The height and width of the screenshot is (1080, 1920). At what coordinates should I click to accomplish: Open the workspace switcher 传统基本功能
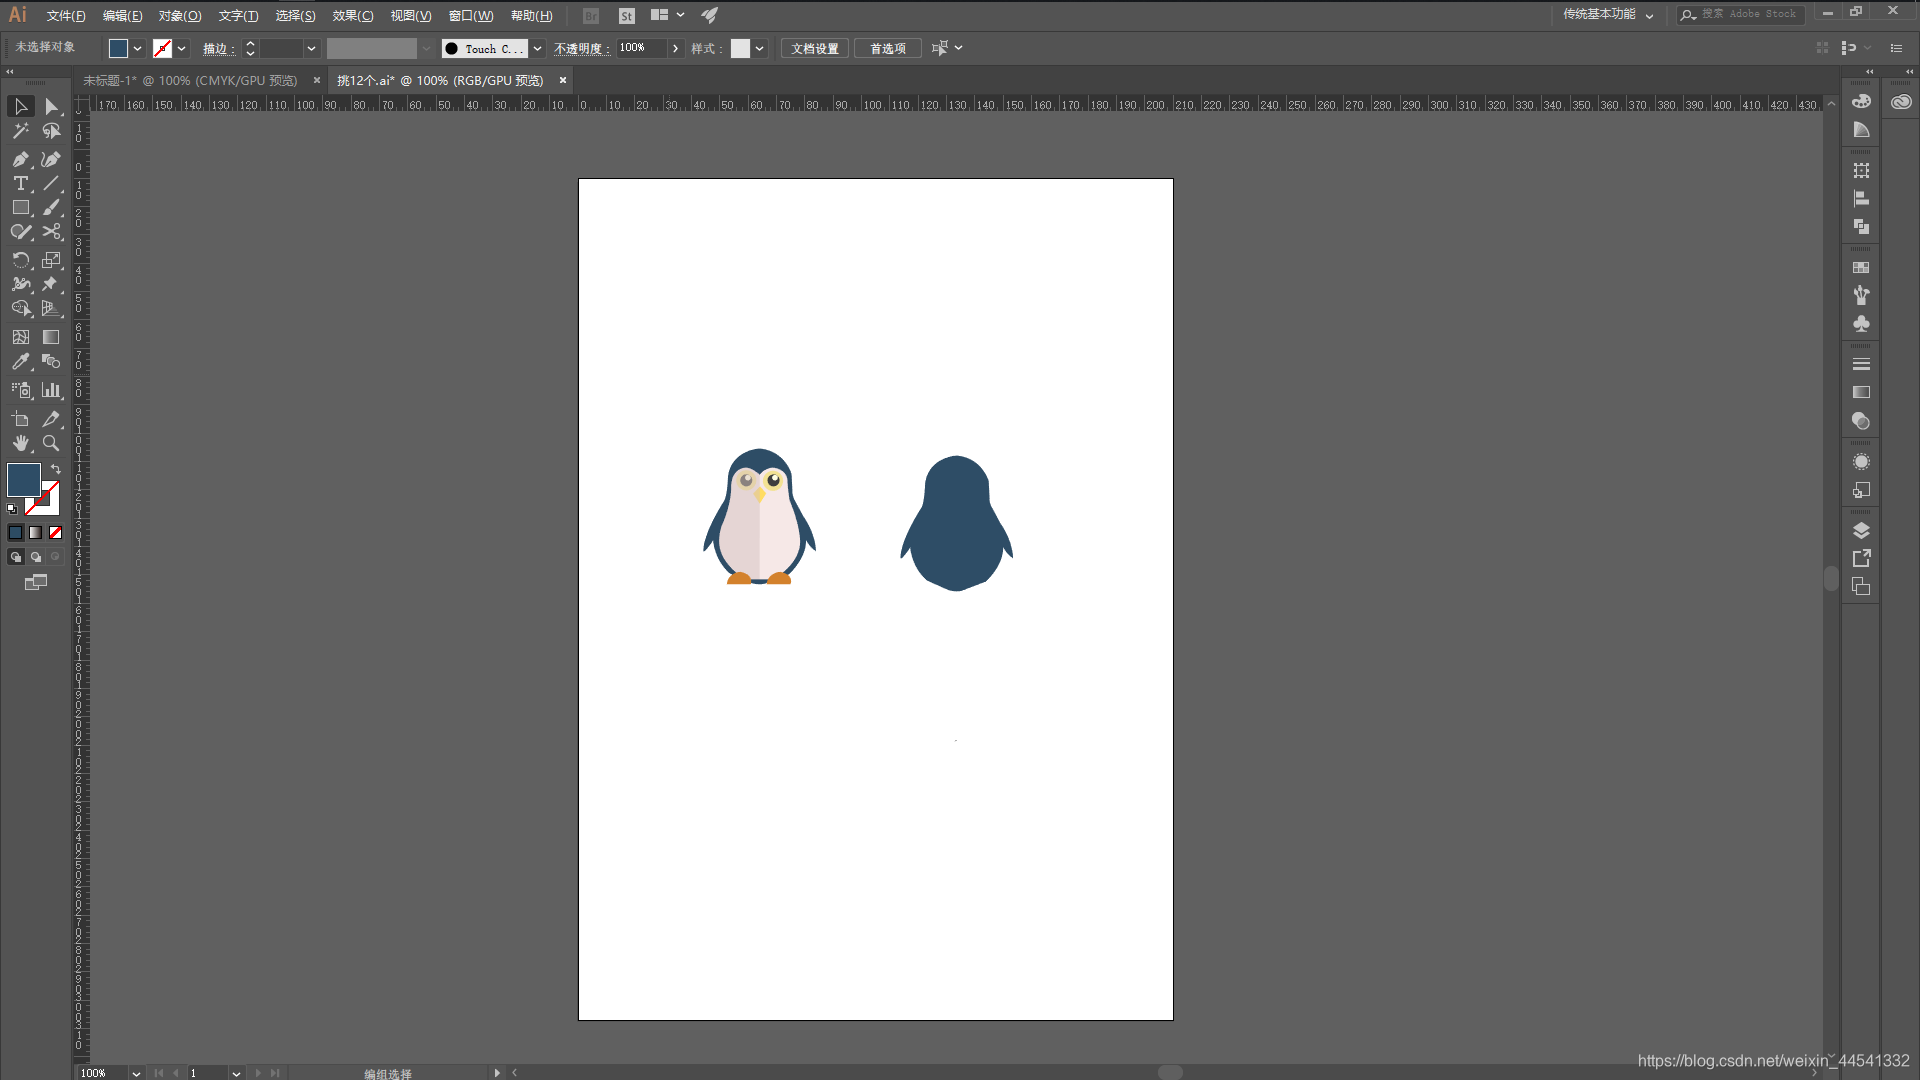(1608, 14)
